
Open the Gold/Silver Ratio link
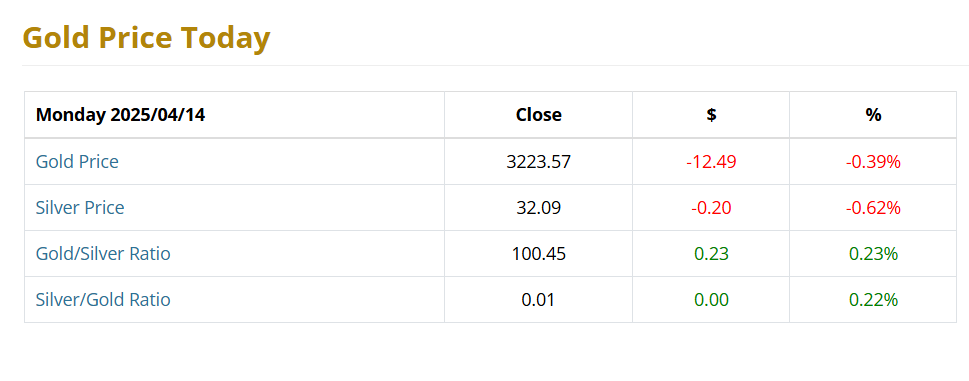coord(103,254)
